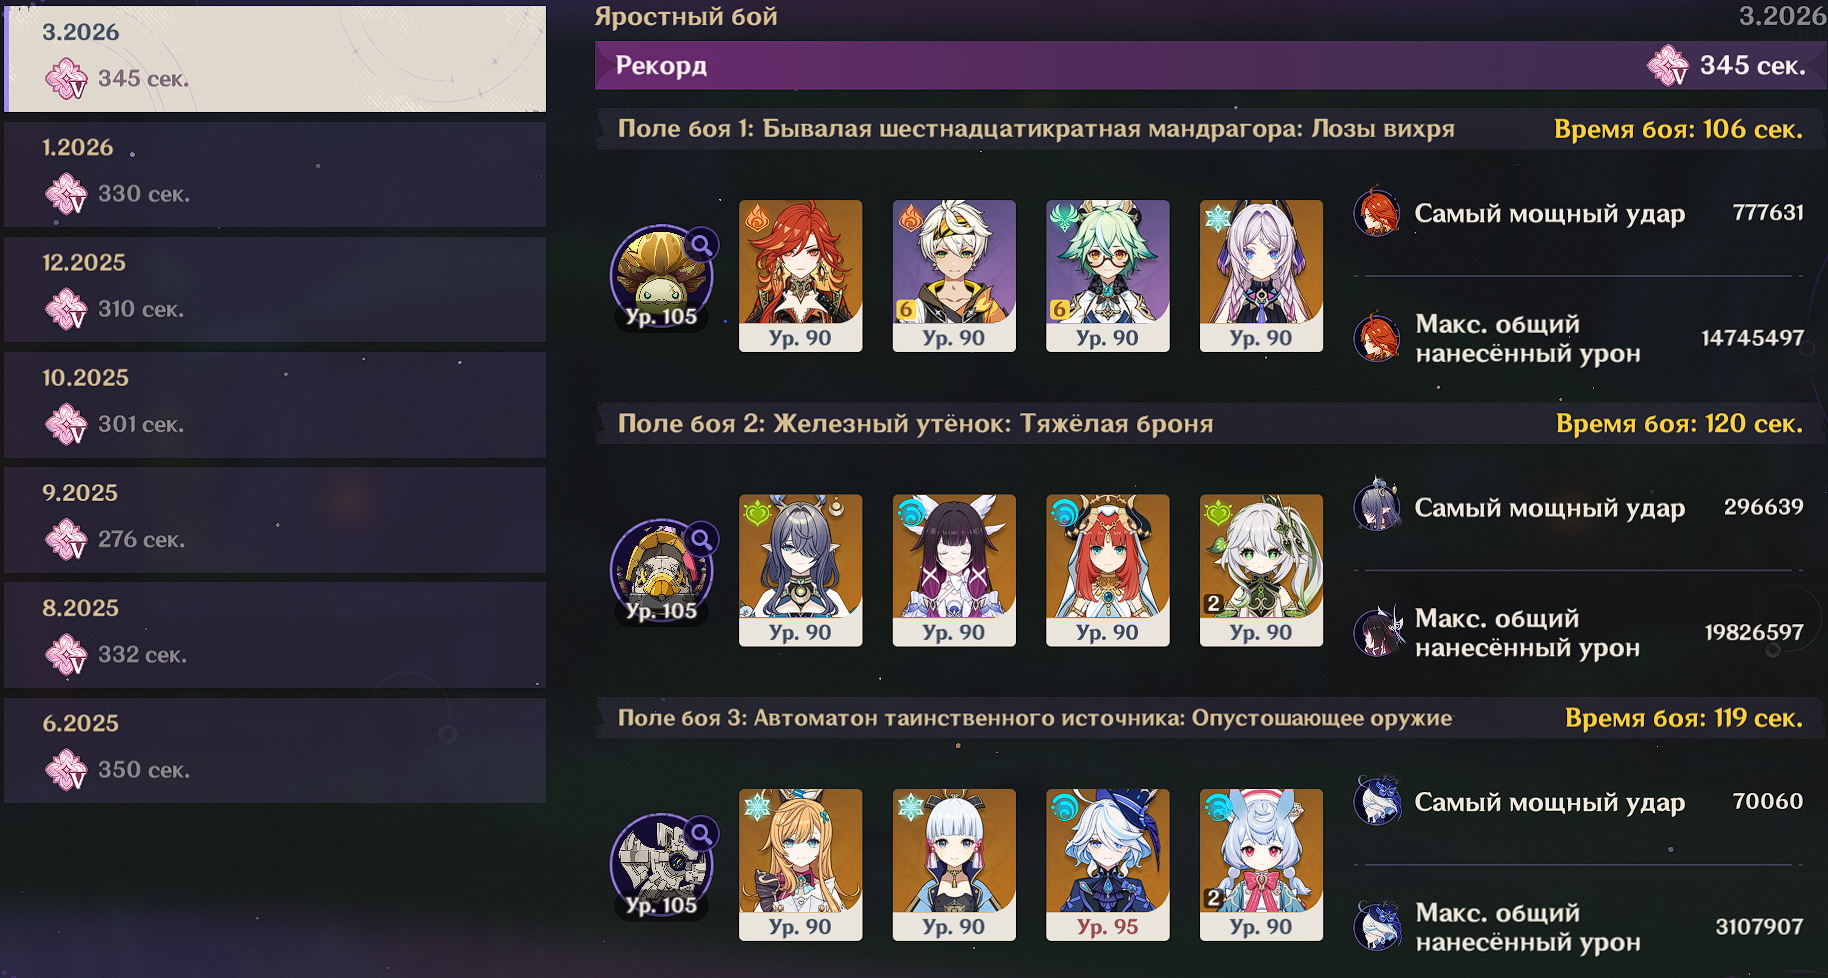Screen dimensions: 1828x978
Task: Click the avatar icon beside 777631 strongest hit
Action: pos(1377,212)
